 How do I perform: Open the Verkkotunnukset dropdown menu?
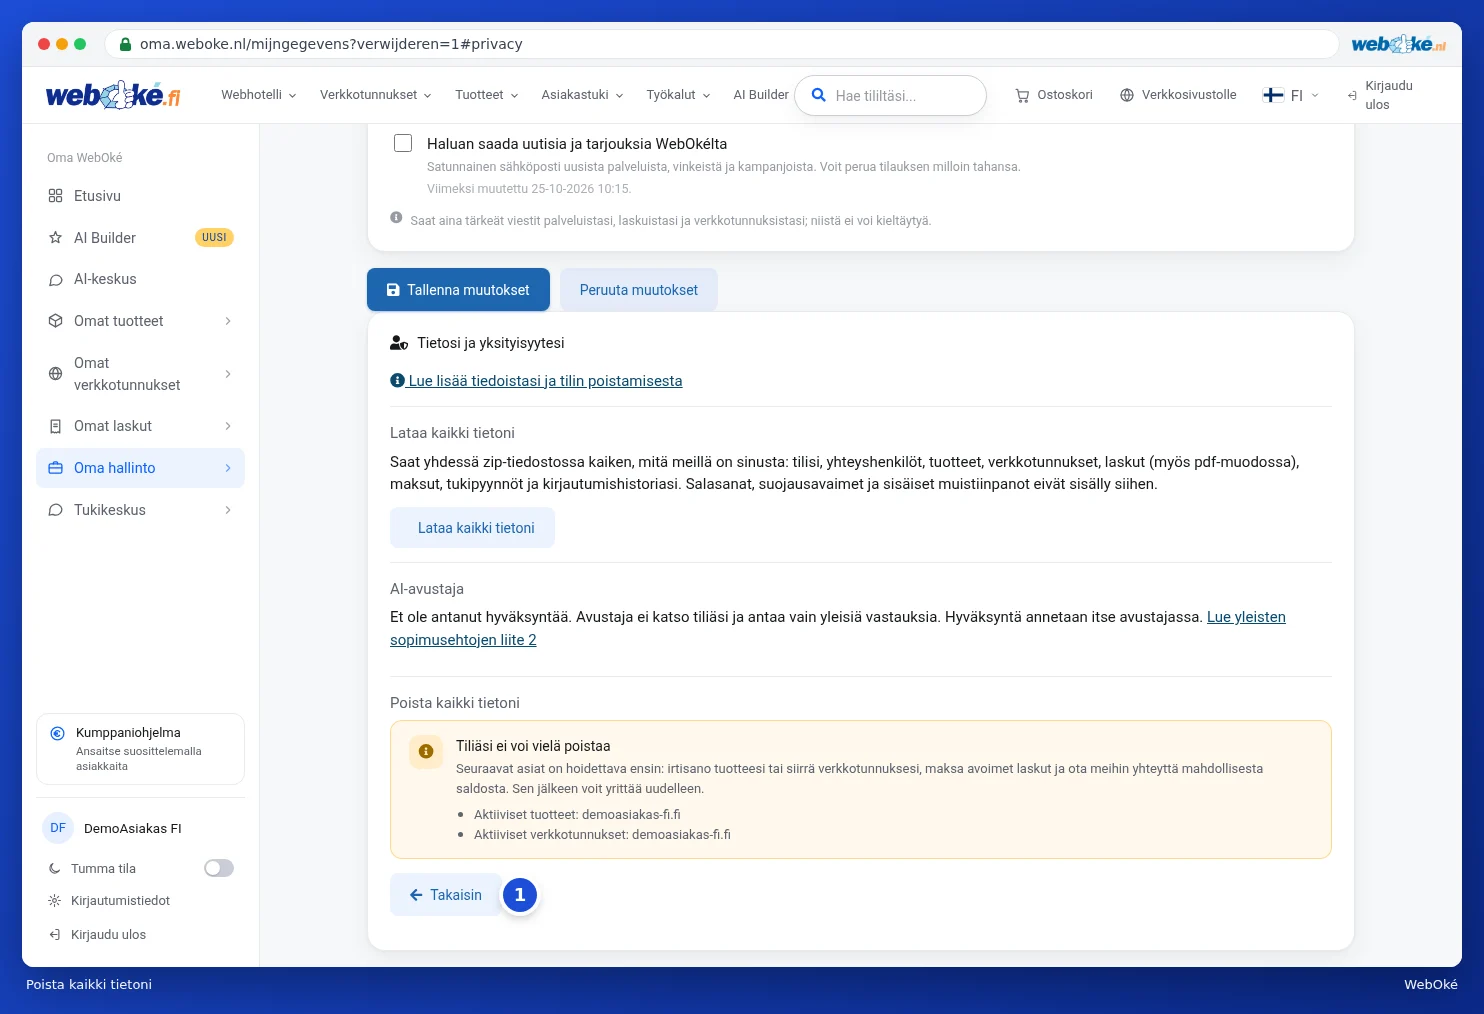click(376, 95)
